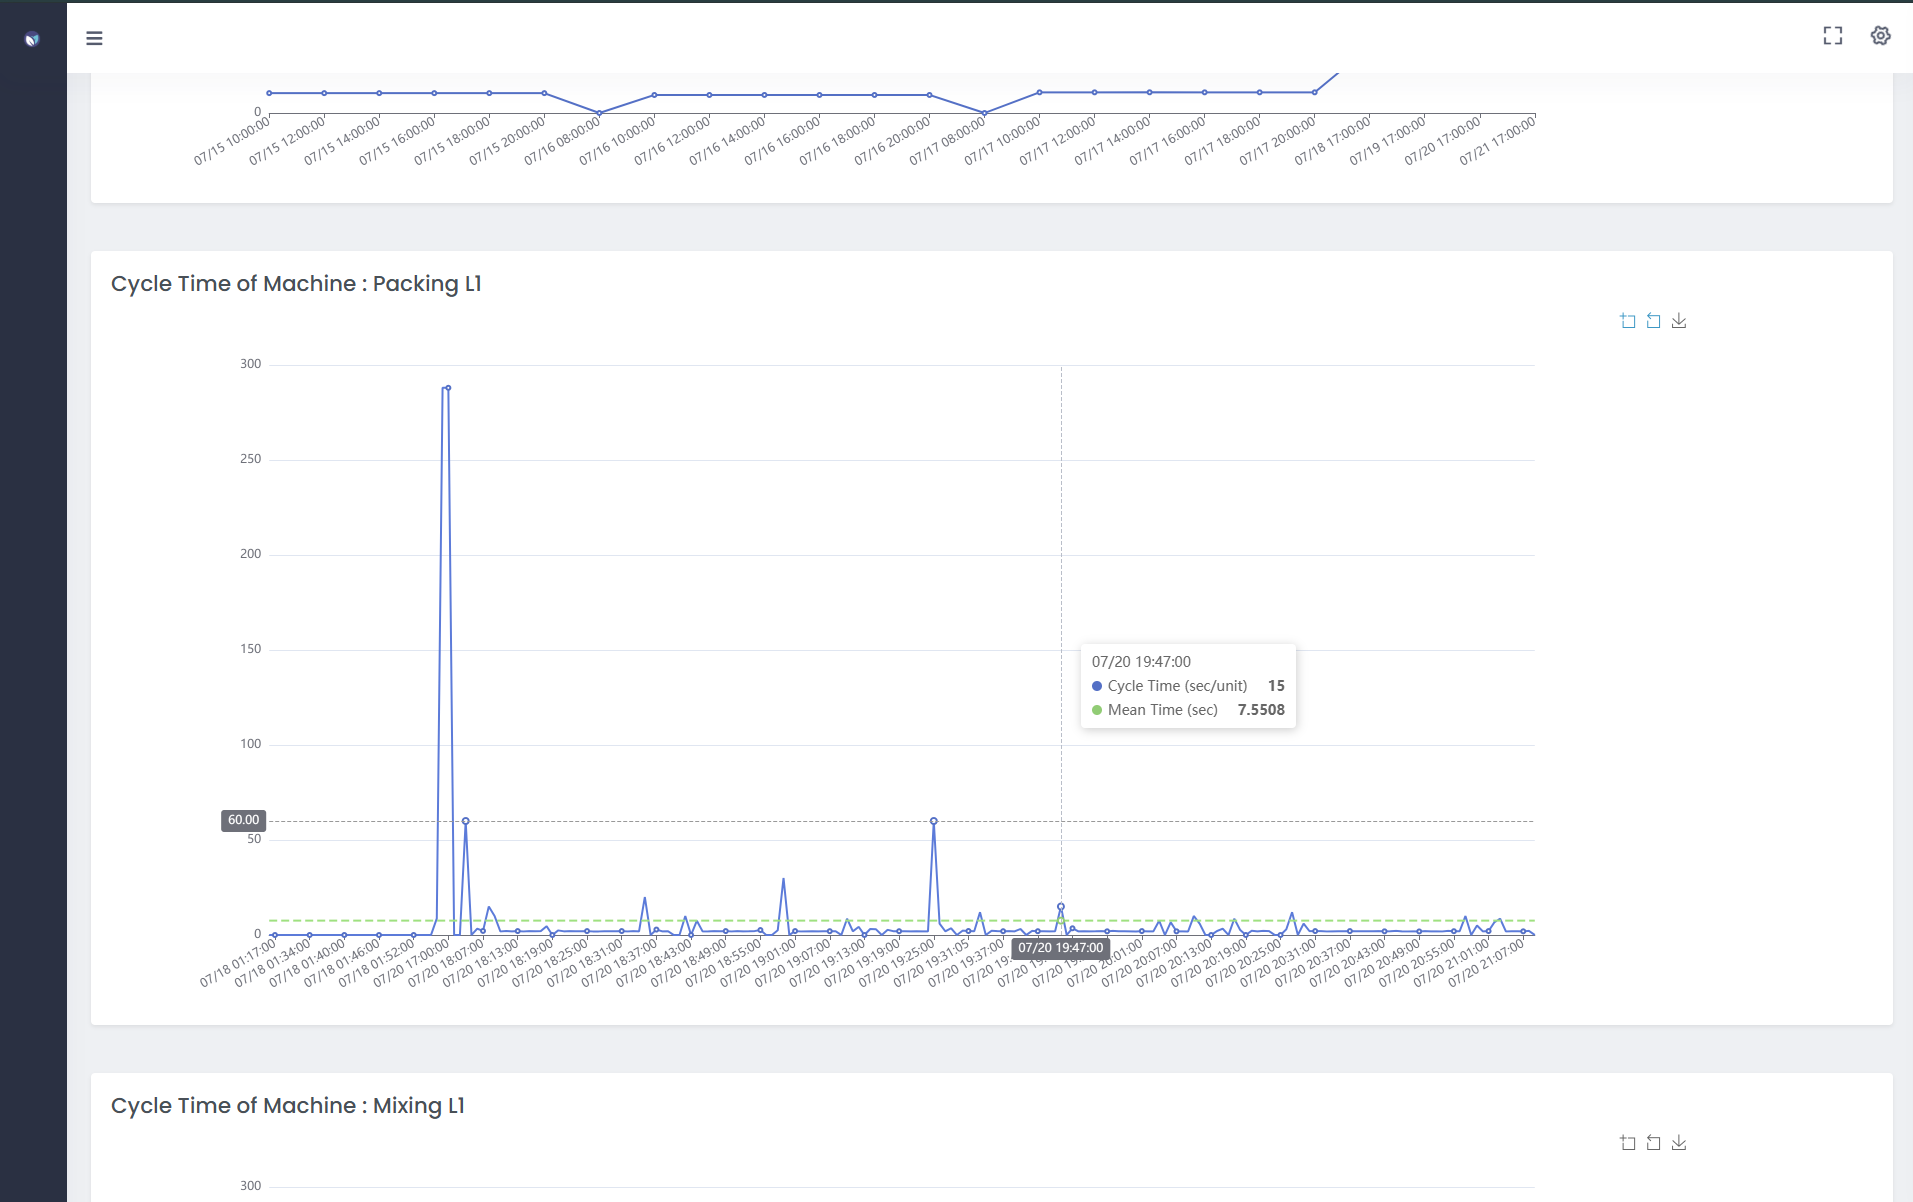
Task: Reset zoom on Packing L1 chart
Action: tap(1653, 321)
